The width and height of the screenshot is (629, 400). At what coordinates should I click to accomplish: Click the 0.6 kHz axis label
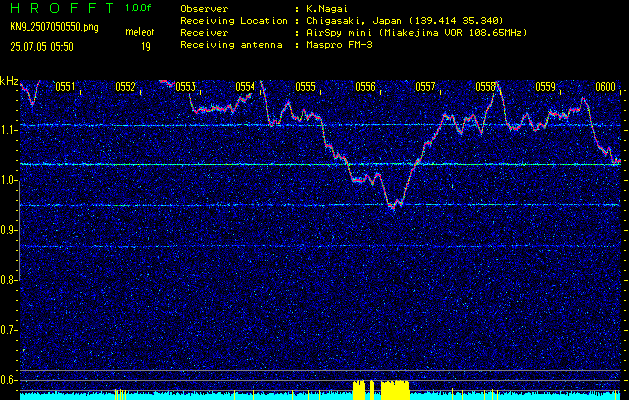pos(9,380)
